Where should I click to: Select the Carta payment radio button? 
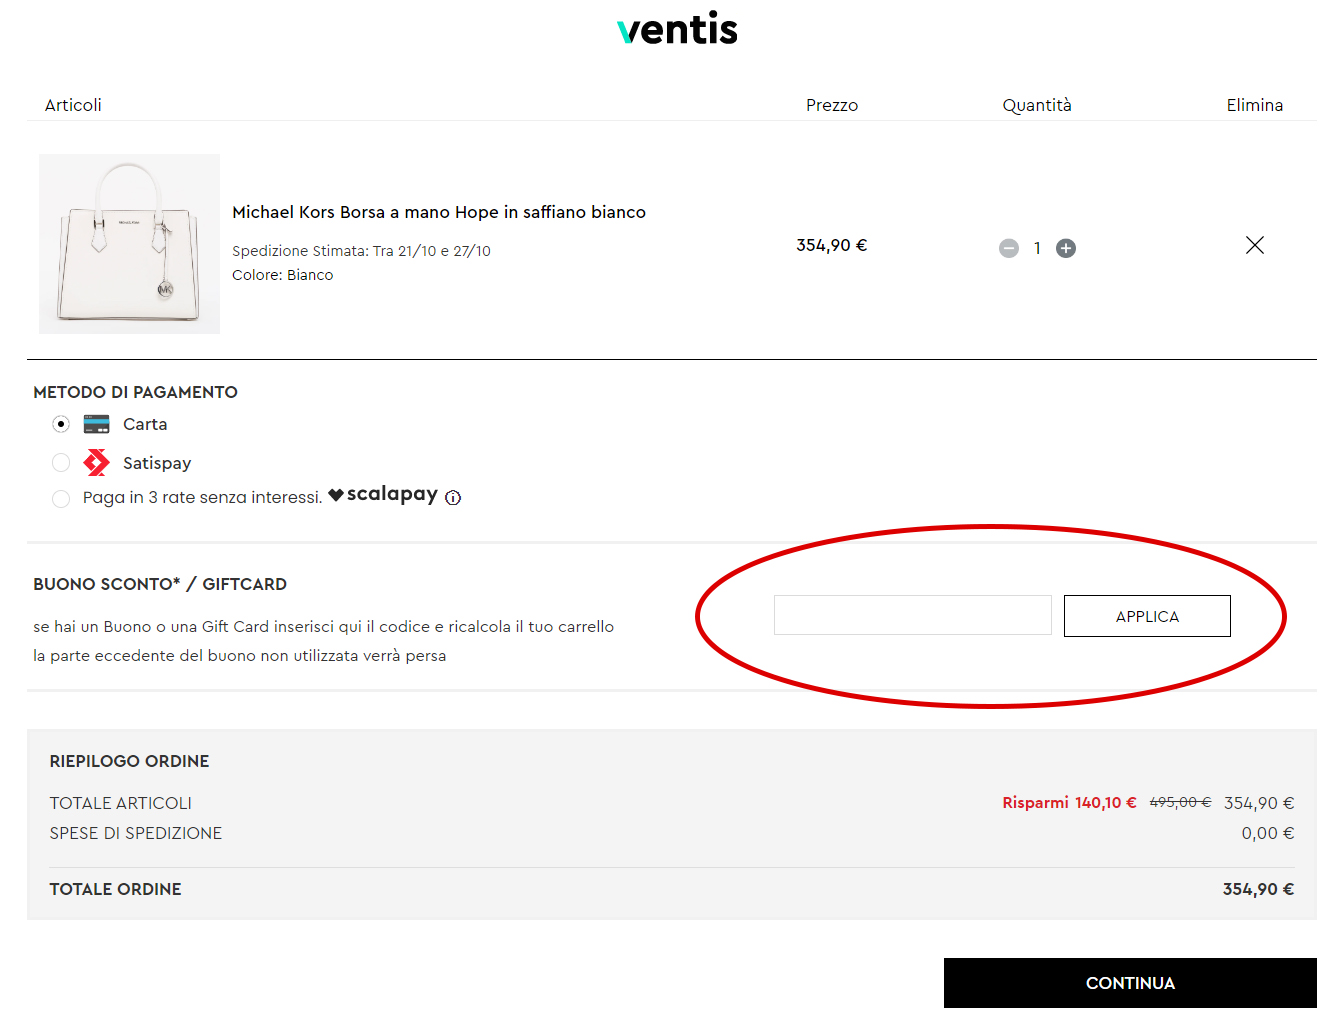[61, 423]
